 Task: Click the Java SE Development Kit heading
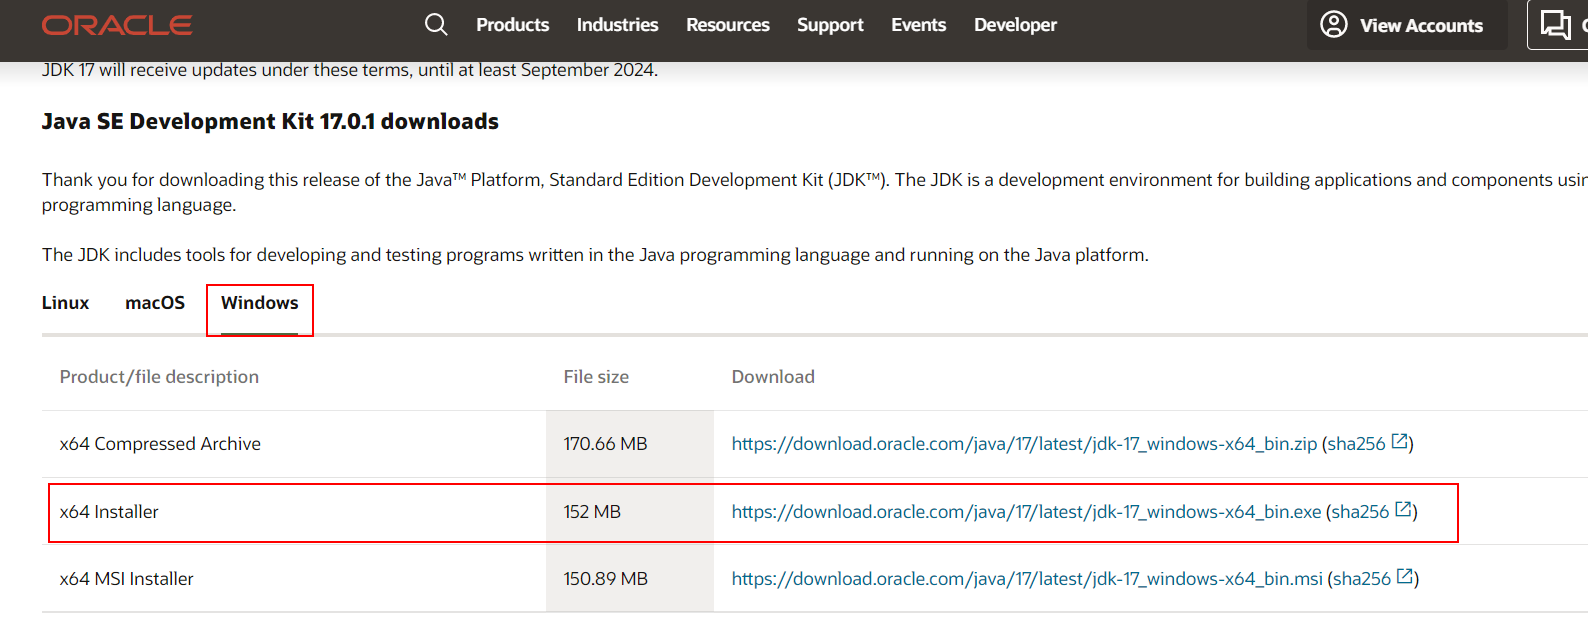pyautogui.click(x=270, y=122)
